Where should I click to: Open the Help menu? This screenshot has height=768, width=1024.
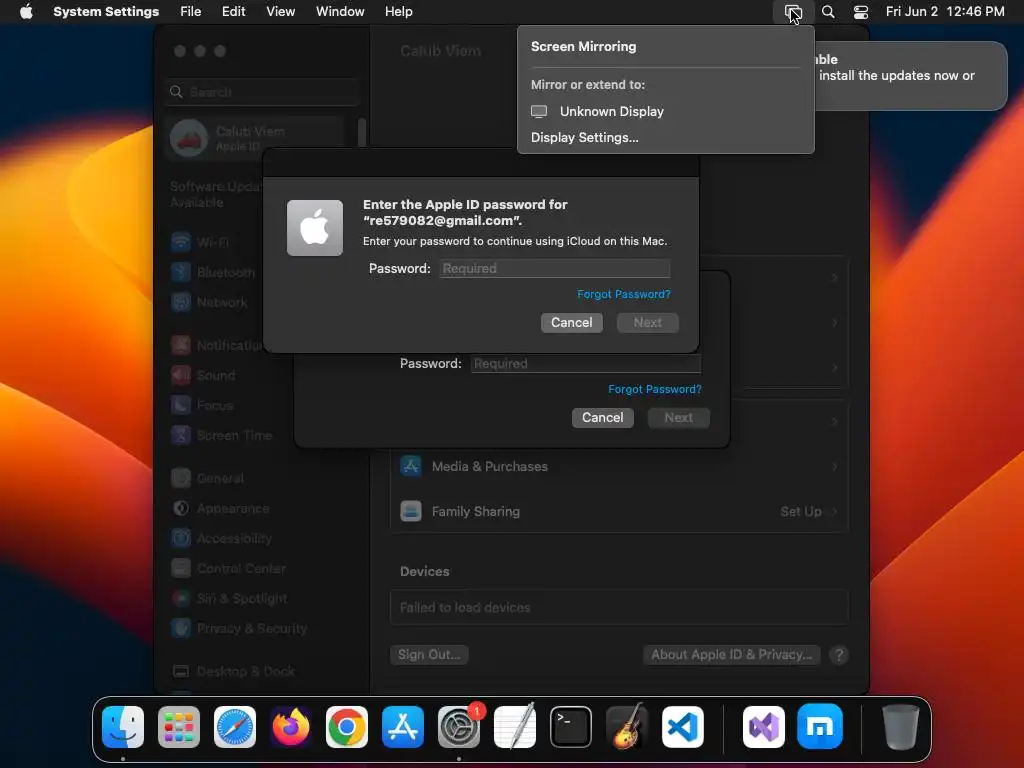[398, 12]
